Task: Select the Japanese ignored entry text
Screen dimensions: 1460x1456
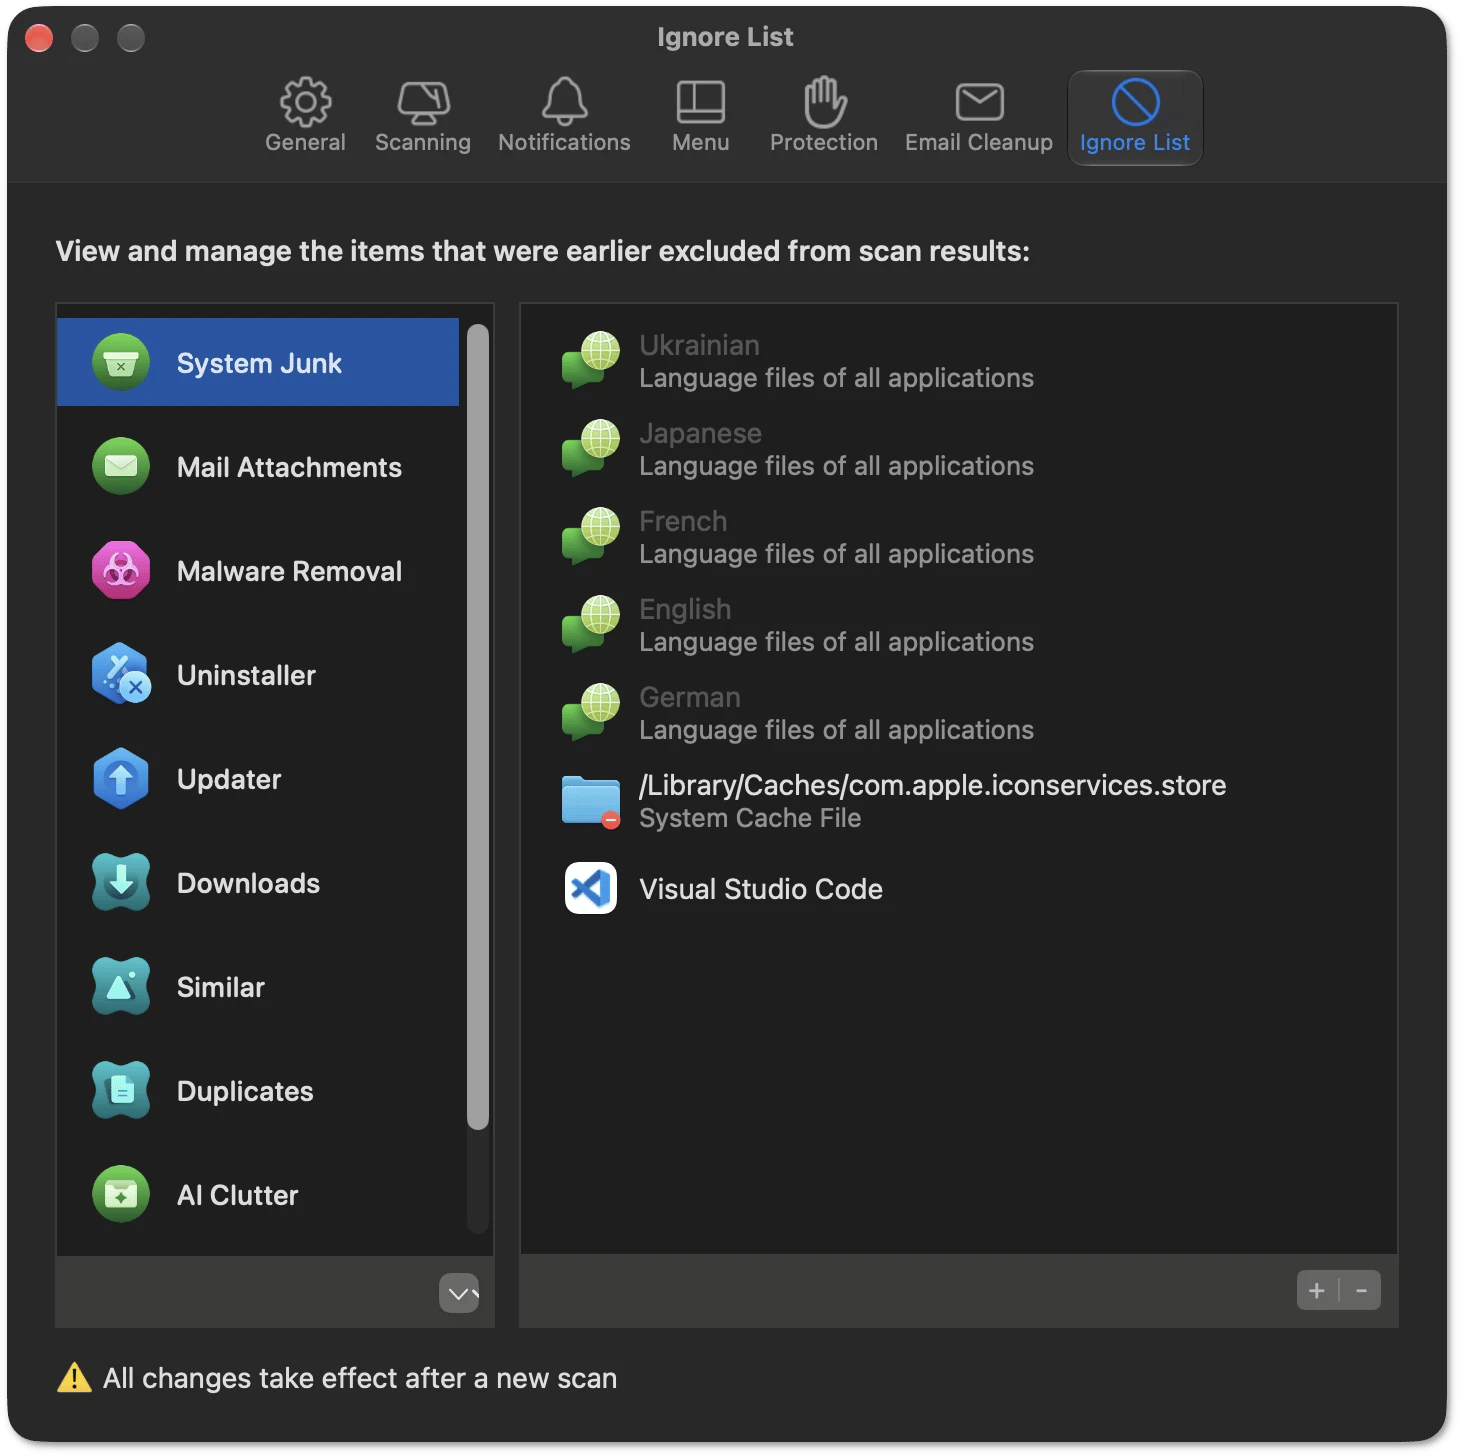Action: click(700, 433)
